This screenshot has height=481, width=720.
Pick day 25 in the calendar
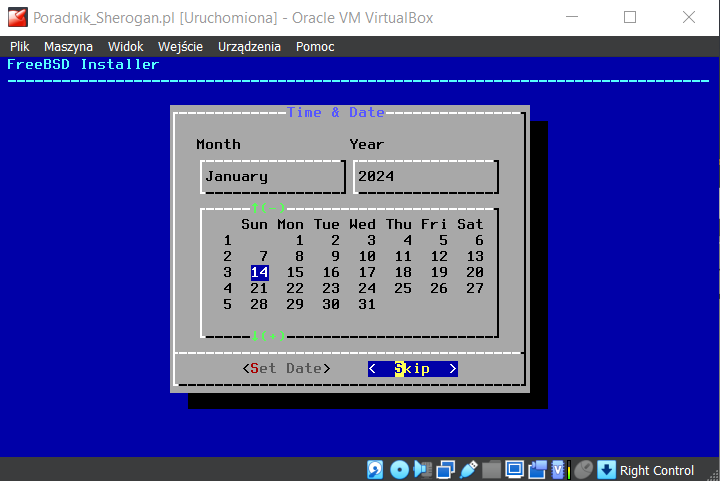[x=403, y=288]
